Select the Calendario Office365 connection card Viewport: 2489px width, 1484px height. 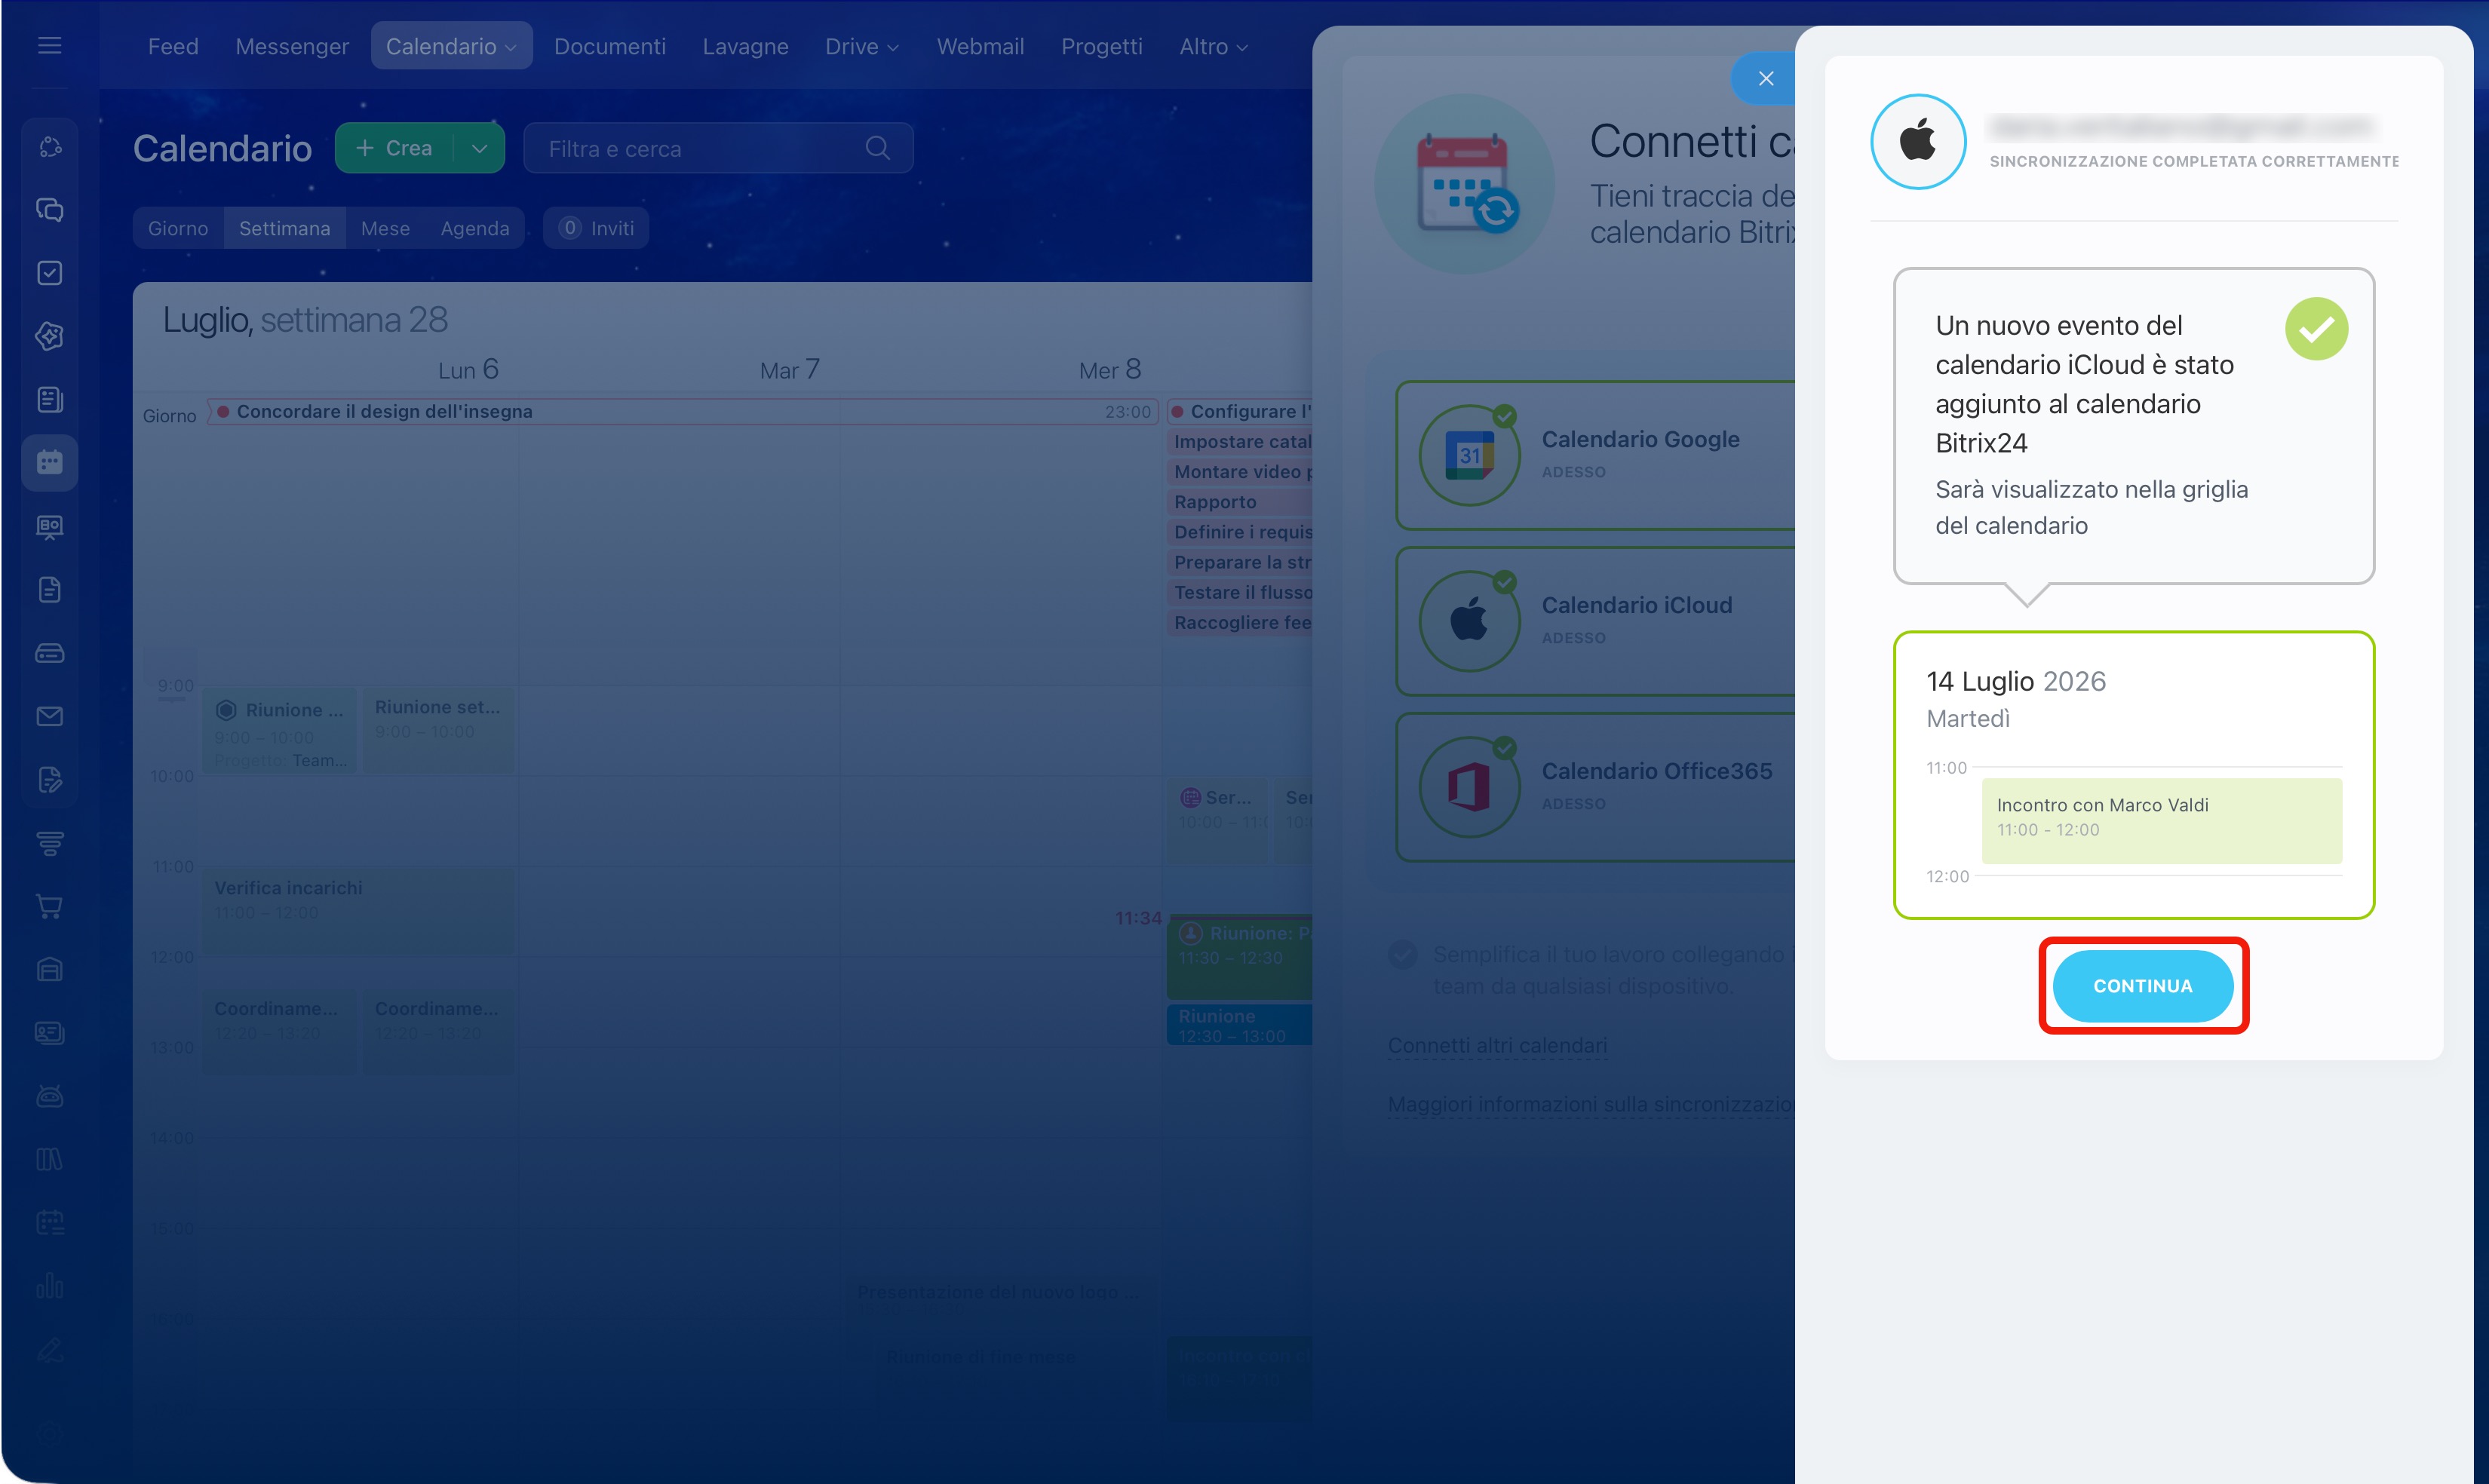point(1596,787)
